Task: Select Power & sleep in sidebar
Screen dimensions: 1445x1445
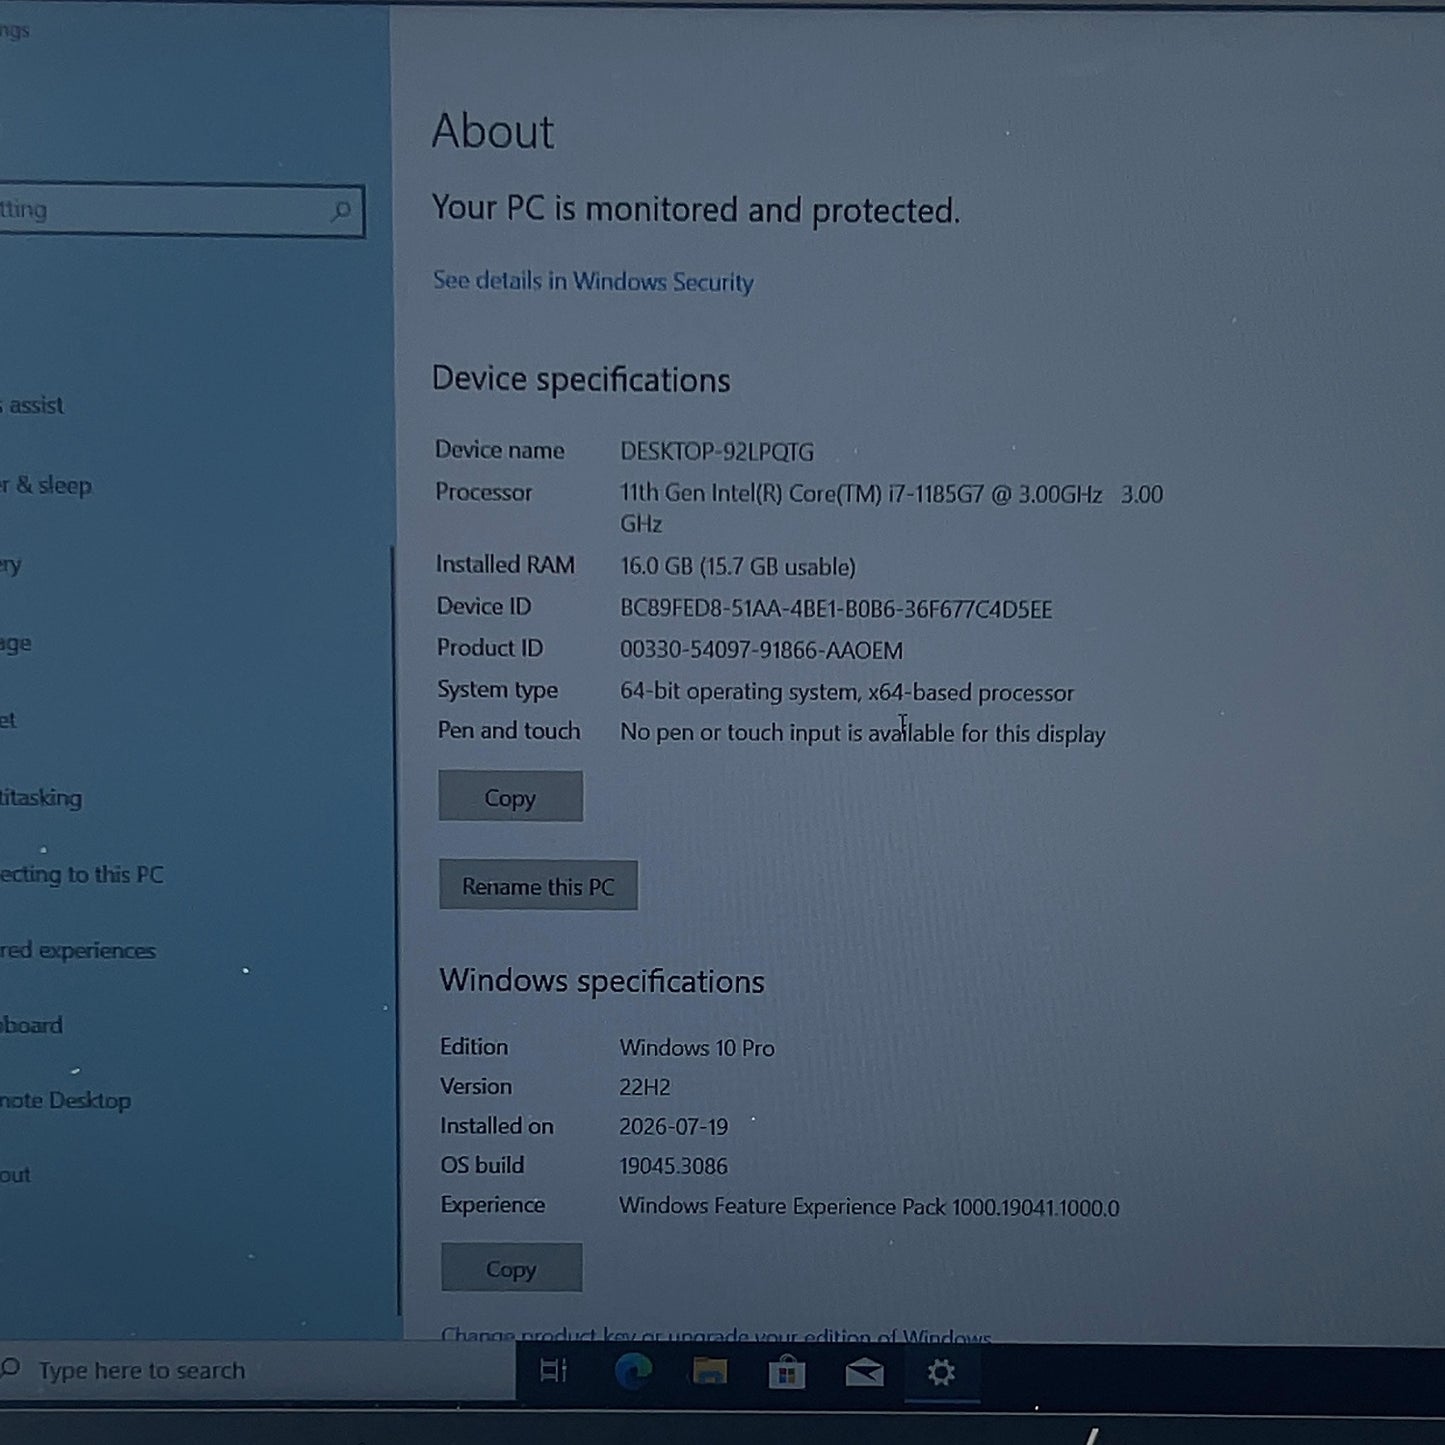Action: pos(46,485)
